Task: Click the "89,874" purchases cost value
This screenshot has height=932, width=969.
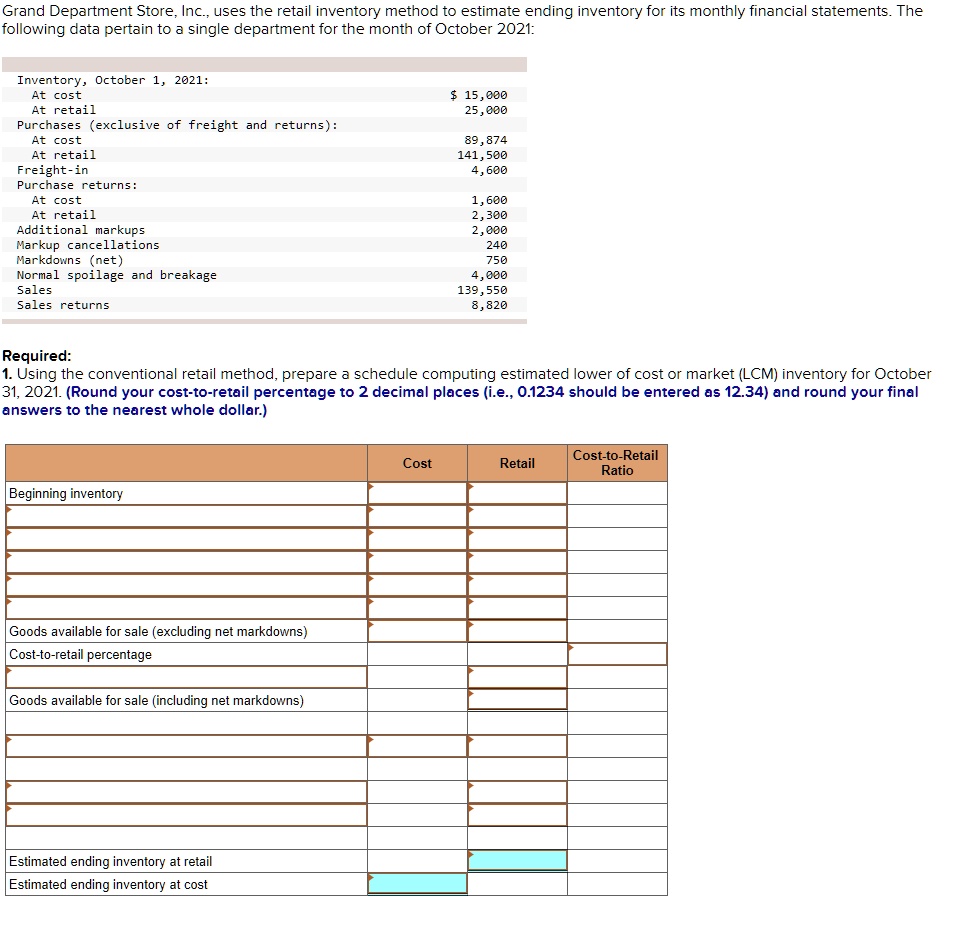Action: (x=486, y=140)
